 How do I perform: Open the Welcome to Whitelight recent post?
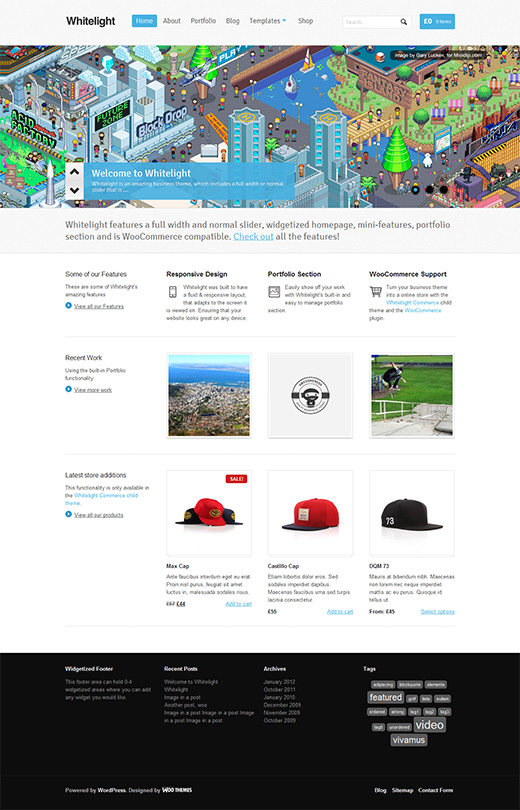click(x=191, y=682)
